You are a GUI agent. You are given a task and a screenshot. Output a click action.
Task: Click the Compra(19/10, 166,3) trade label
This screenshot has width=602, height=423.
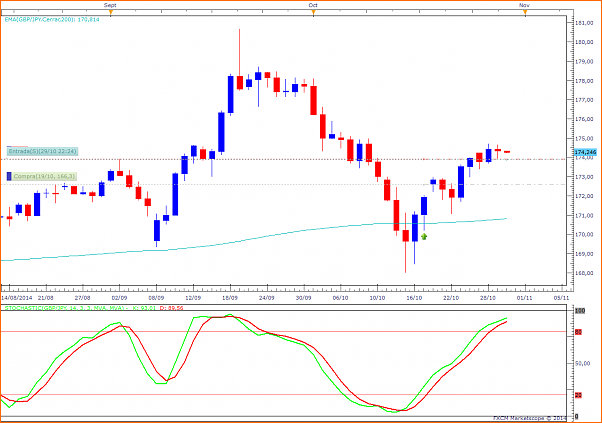(x=44, y=177)
